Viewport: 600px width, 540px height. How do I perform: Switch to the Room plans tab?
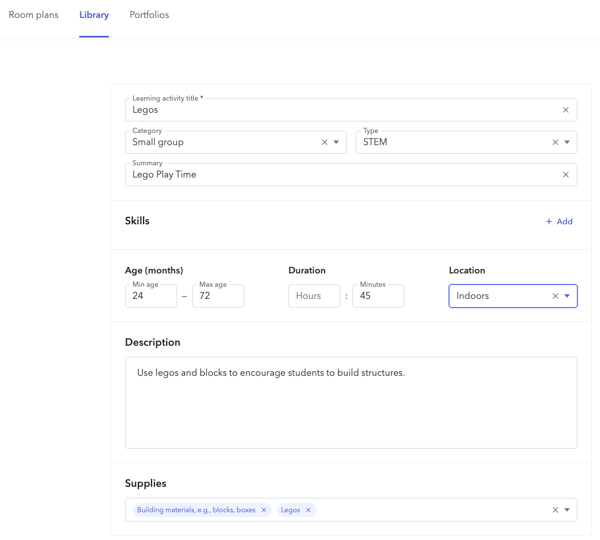point(34,15)
